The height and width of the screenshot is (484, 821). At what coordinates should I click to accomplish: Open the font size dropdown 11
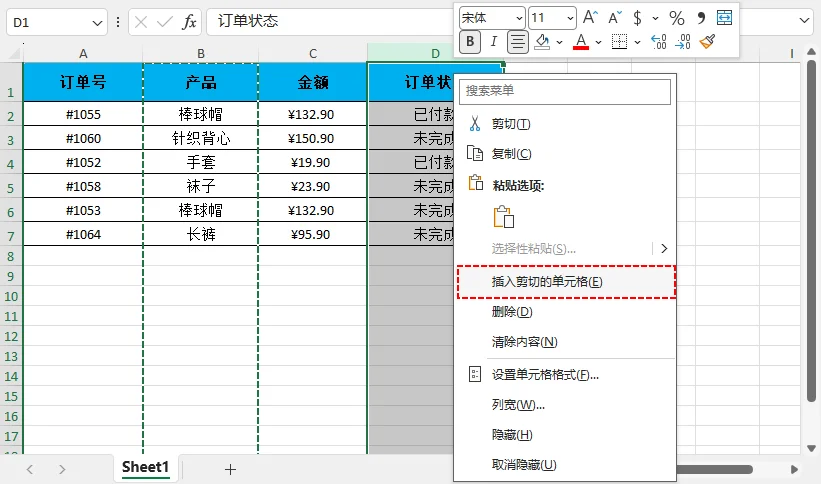click(x=570, y=18)
